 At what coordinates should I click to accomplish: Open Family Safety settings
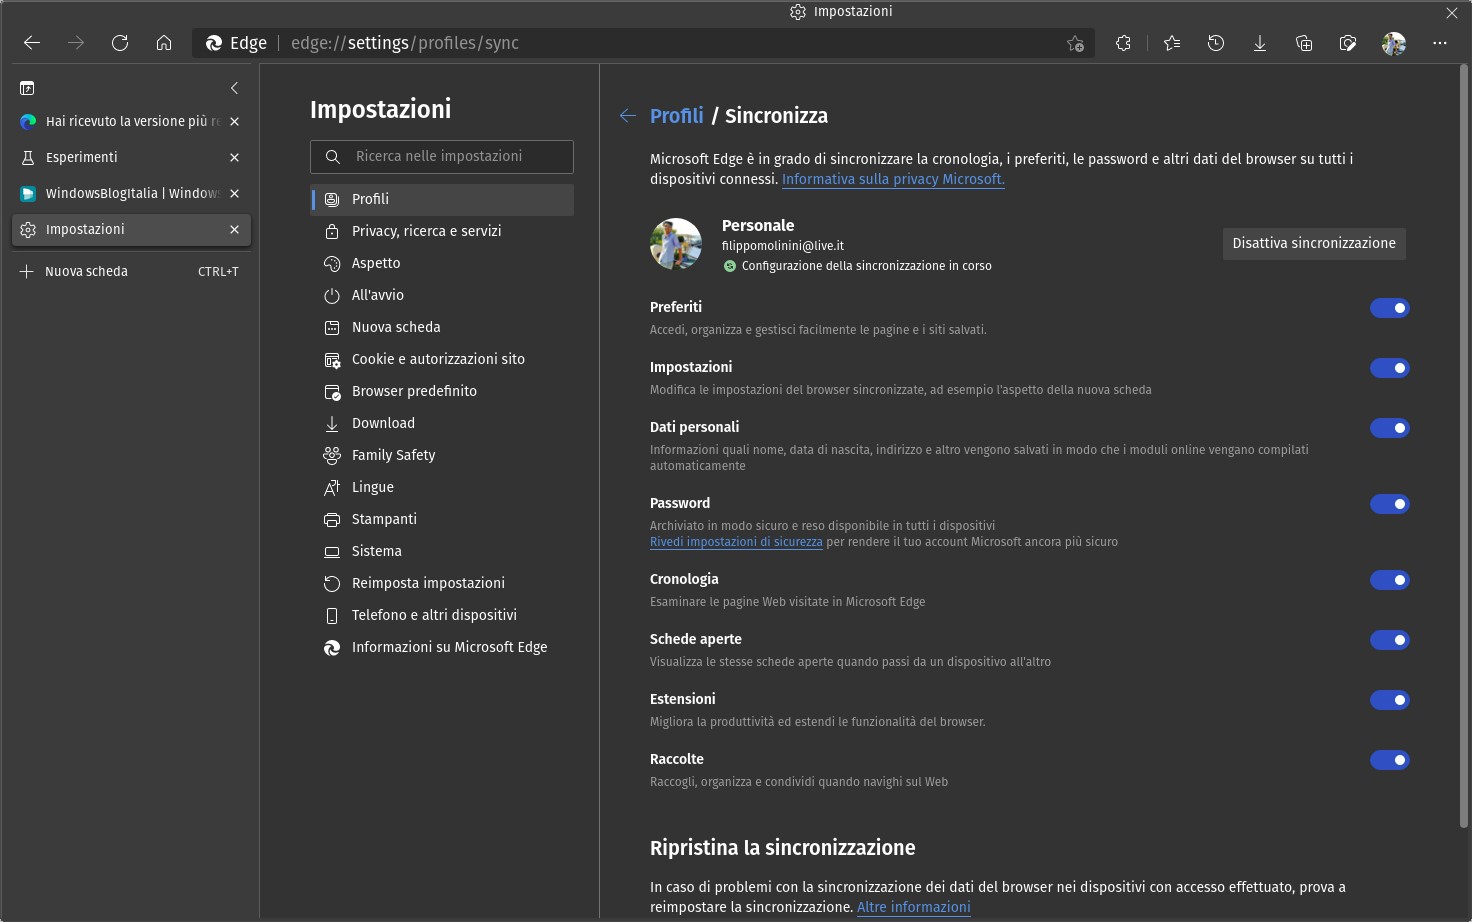pos(442,455)
